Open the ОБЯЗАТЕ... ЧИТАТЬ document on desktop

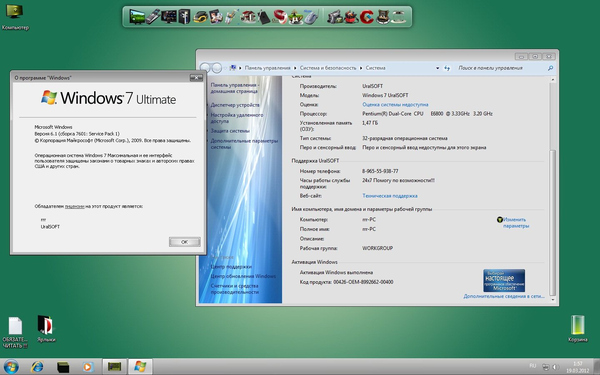point(15,332)
